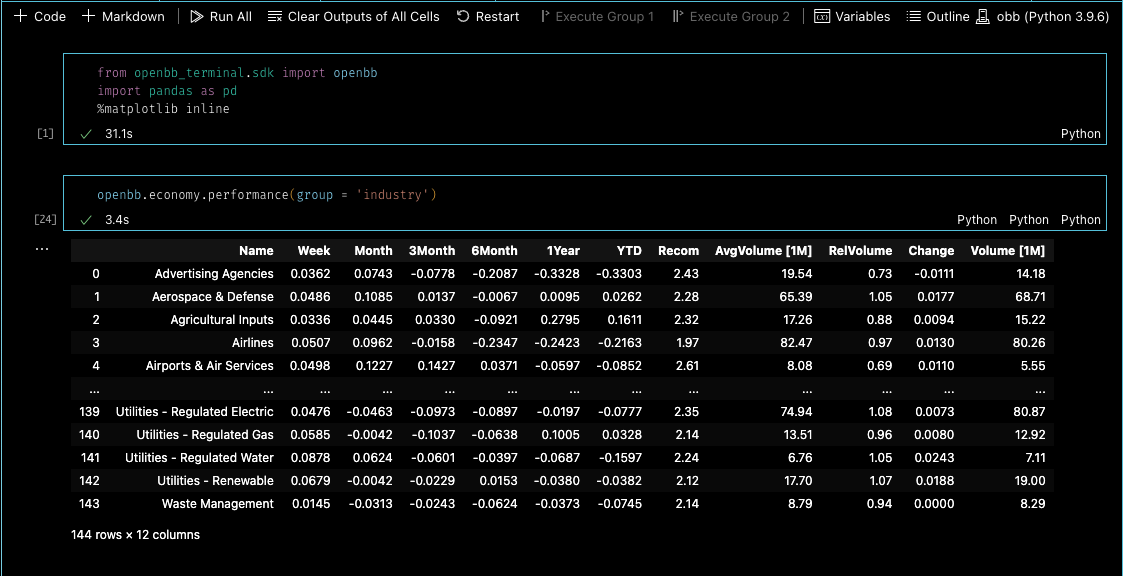Click Advertising Agencies Recom value 2.43
The height and width of the screenshot is (576, 1123).
coord(688,274)
